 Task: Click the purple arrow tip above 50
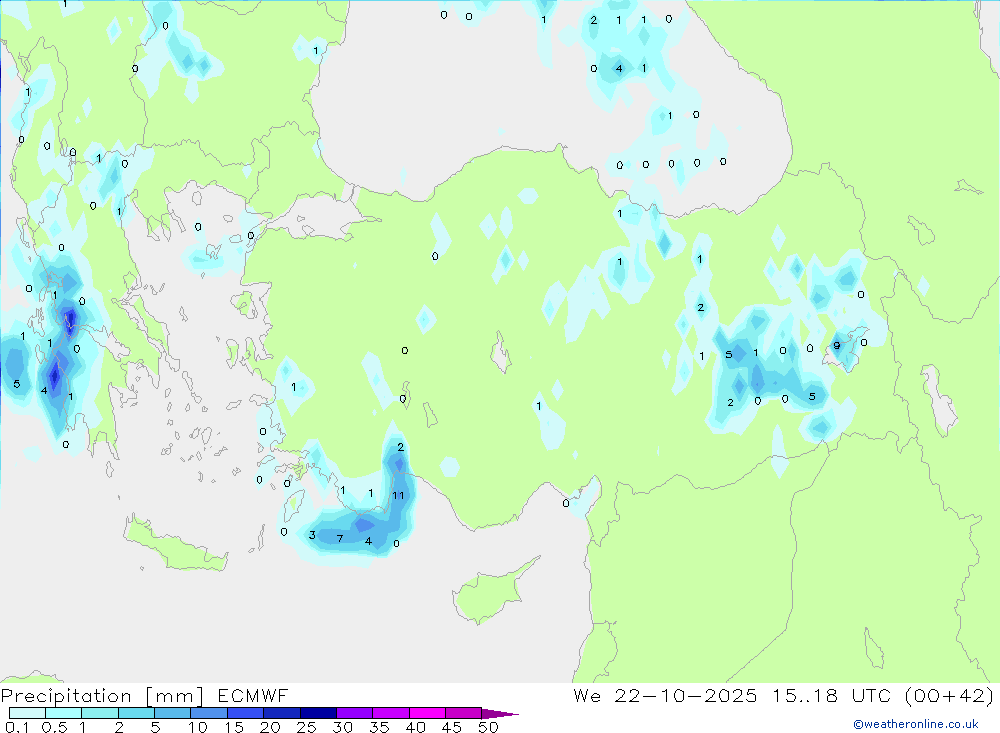pyautogui.click(x=500, y=714)
